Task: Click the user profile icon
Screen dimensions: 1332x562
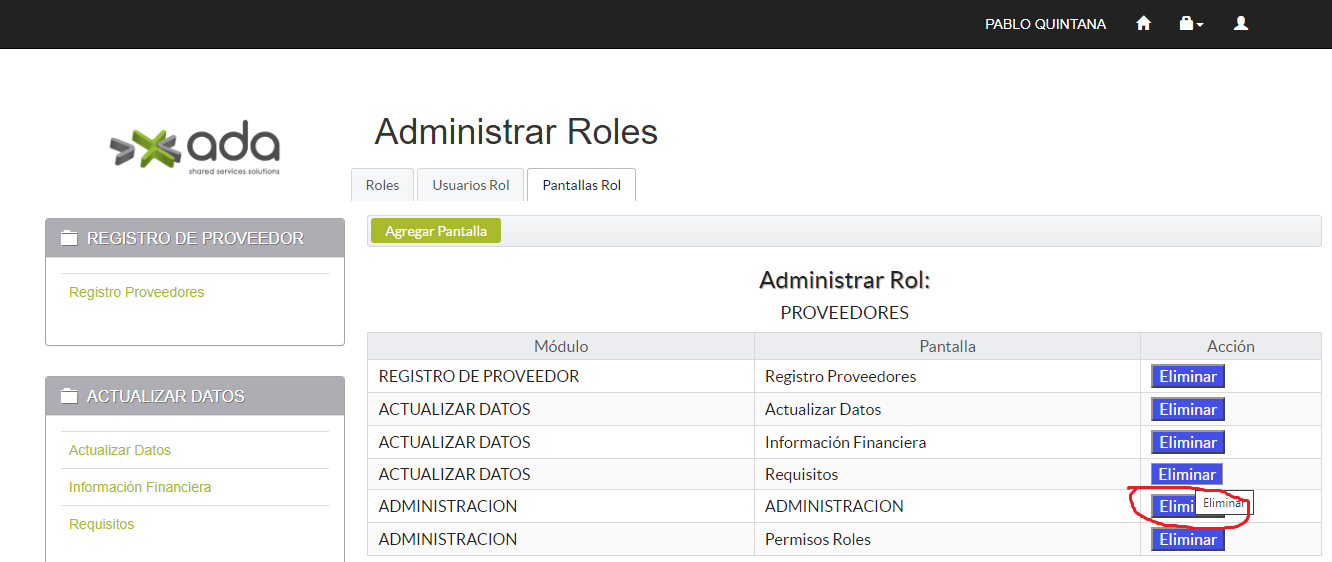Action: (x=1241, y=24)
